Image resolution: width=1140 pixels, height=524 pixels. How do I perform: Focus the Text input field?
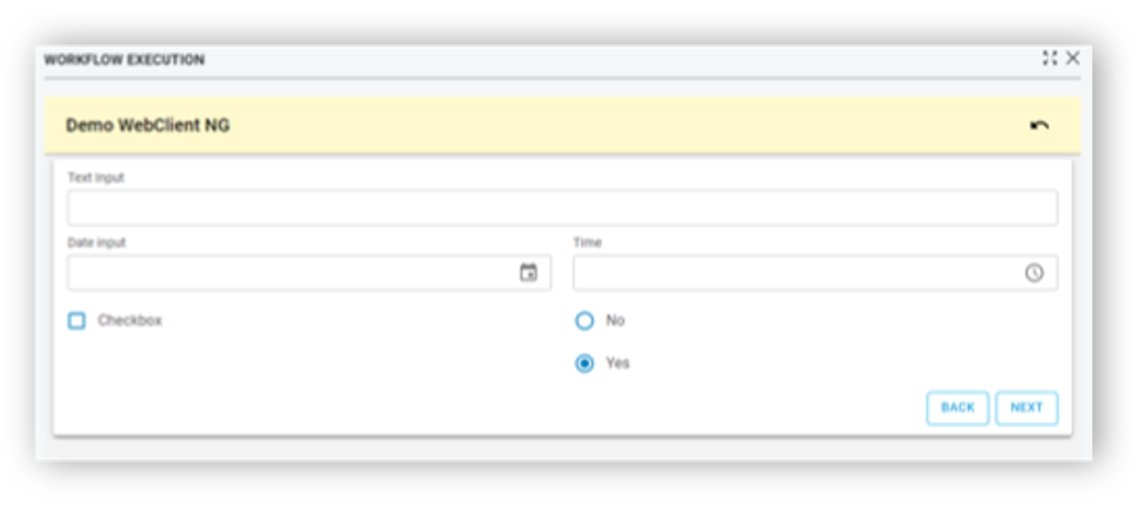point(563,208)
